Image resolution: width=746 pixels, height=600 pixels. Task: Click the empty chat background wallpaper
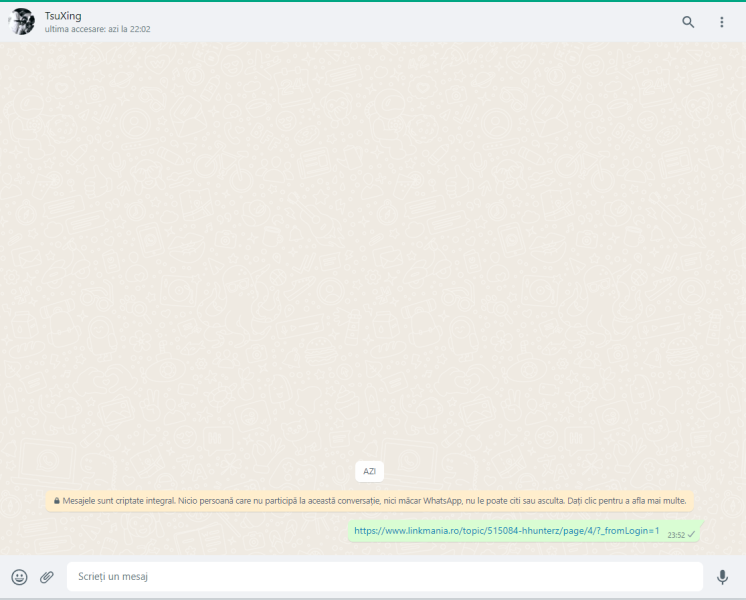pos(370,250)
